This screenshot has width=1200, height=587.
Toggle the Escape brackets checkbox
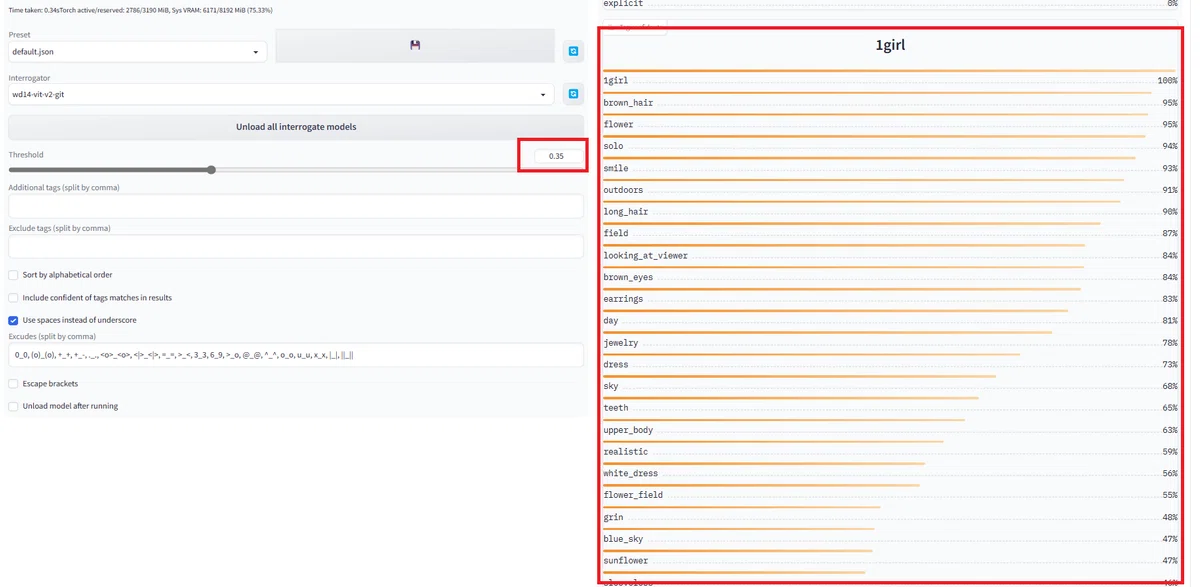[x=13, y=384]
